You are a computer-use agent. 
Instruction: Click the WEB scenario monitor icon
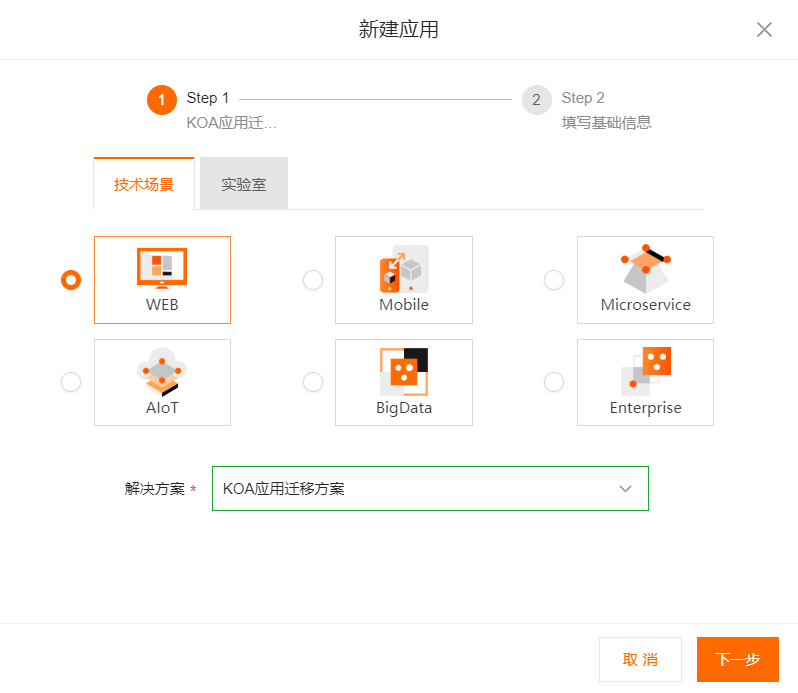[x=162, y=268]
